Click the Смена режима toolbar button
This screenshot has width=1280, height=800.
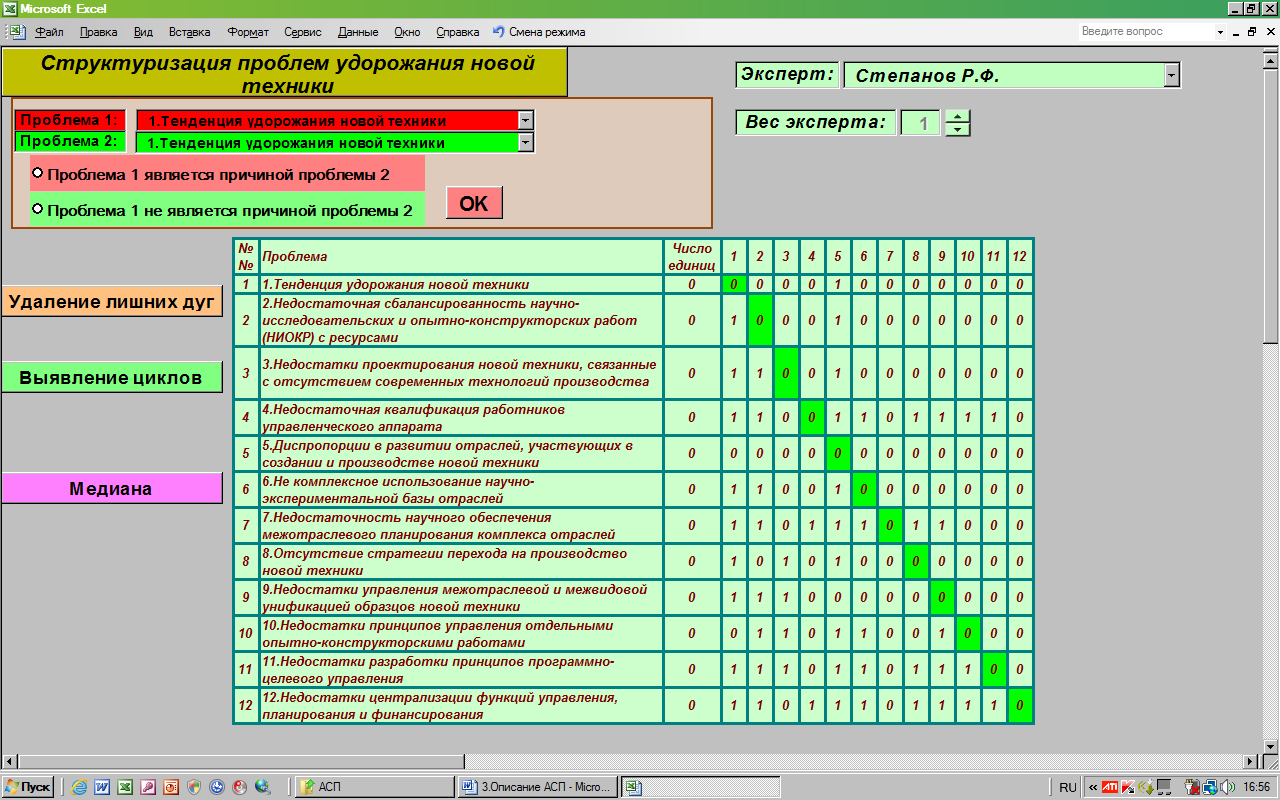pos(538,32)
